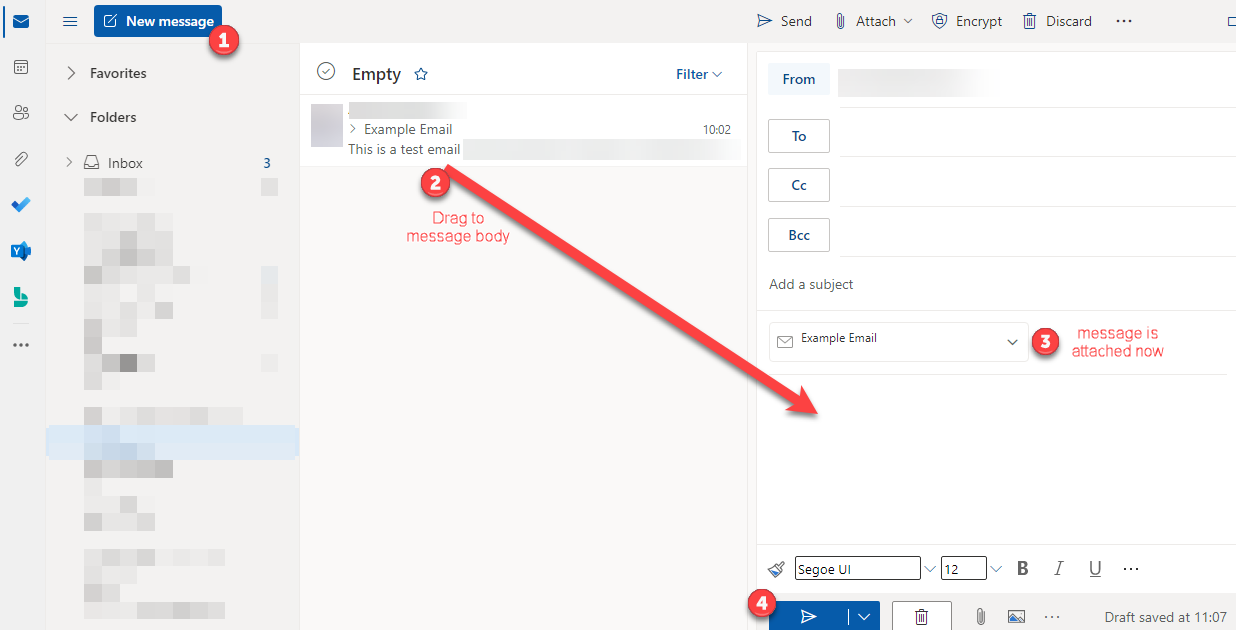1236x630 pixels.
Task: Open the Yammer app icon
Action: point(21,251)
